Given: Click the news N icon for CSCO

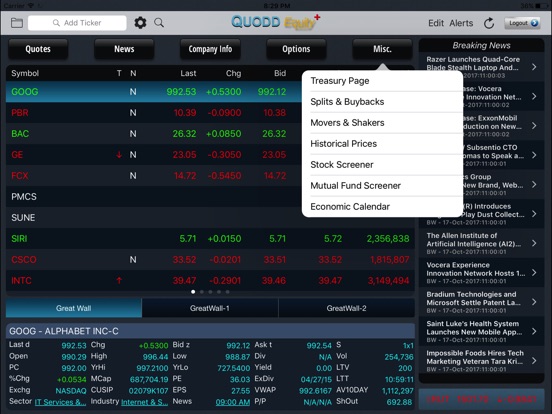Looking at the screenshot, I should tap(133, 259).
